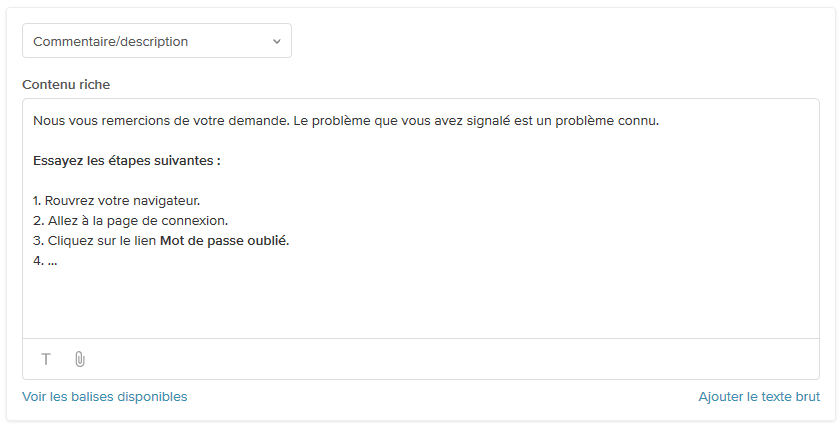The image size is (840, 426).
Task: Open the Commentaire/description dropdown
Action: coord(157,41)
